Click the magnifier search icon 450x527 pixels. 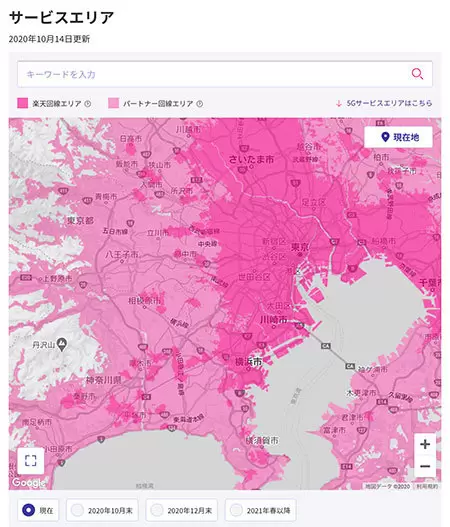[x=417, y=74]
